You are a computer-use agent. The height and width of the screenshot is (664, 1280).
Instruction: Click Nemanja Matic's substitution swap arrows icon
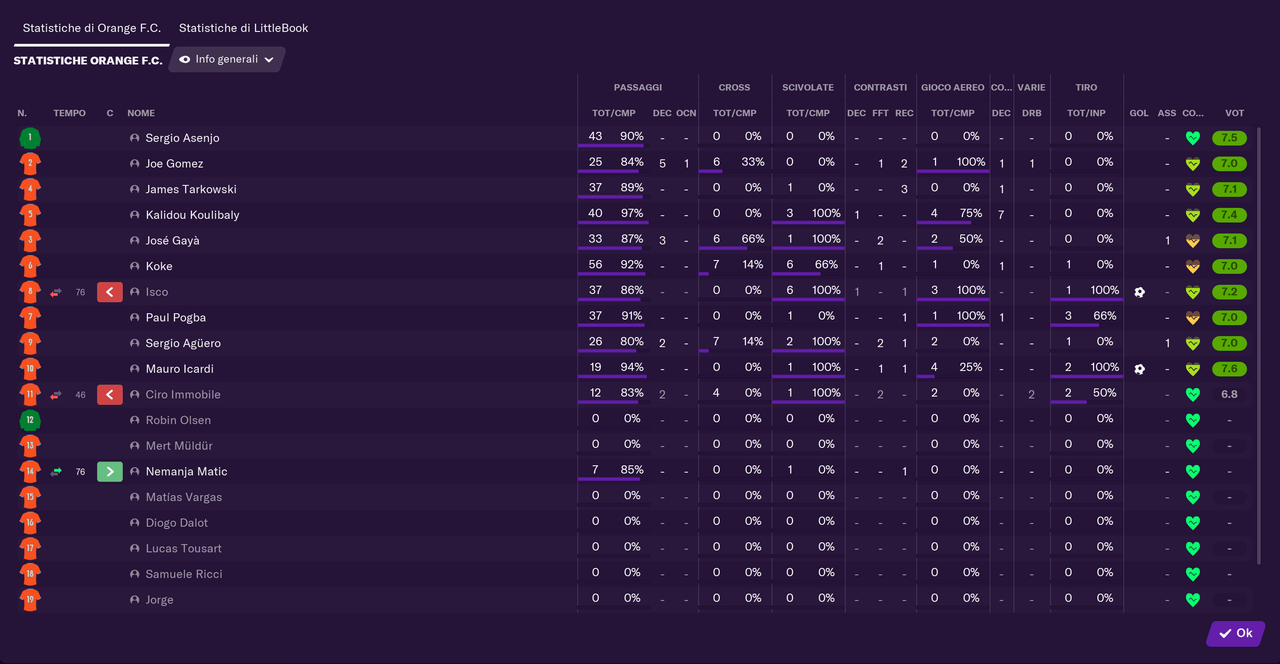pyautogui.click(x=56, y=472)
